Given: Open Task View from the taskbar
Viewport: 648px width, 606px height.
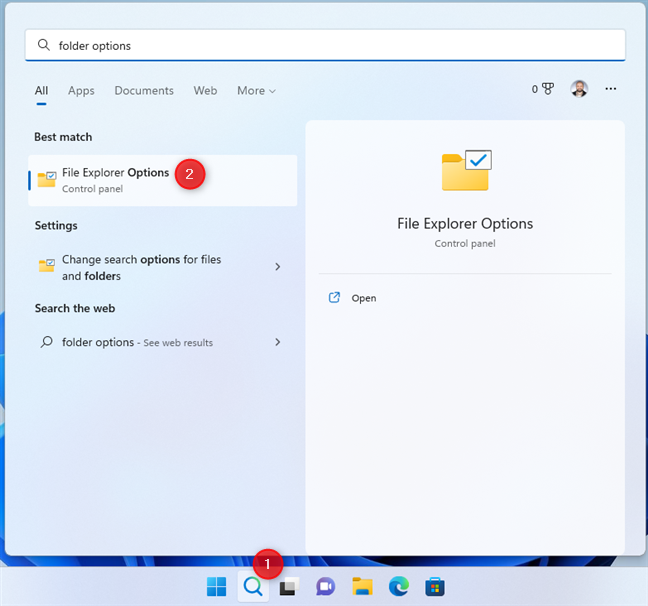Looking at the screenshot, I should coord(289,587).
